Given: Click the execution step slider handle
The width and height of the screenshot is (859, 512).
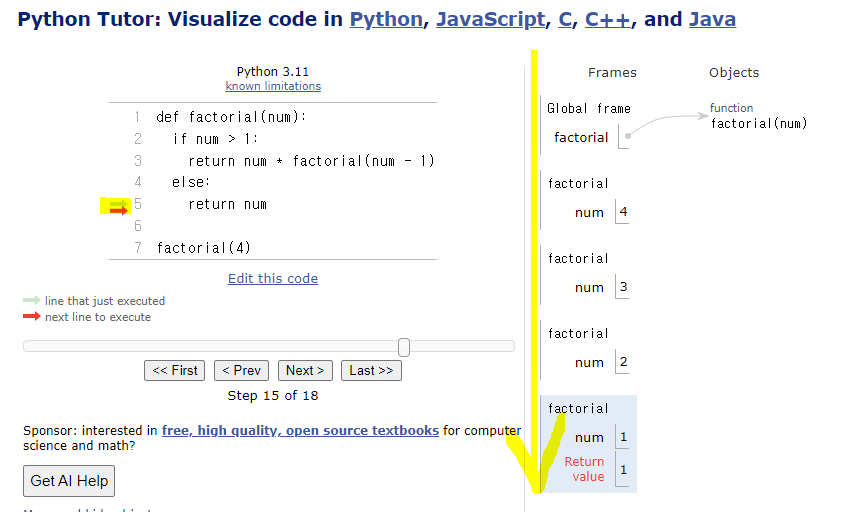Looking at the screenshot, I should (404, 347).
